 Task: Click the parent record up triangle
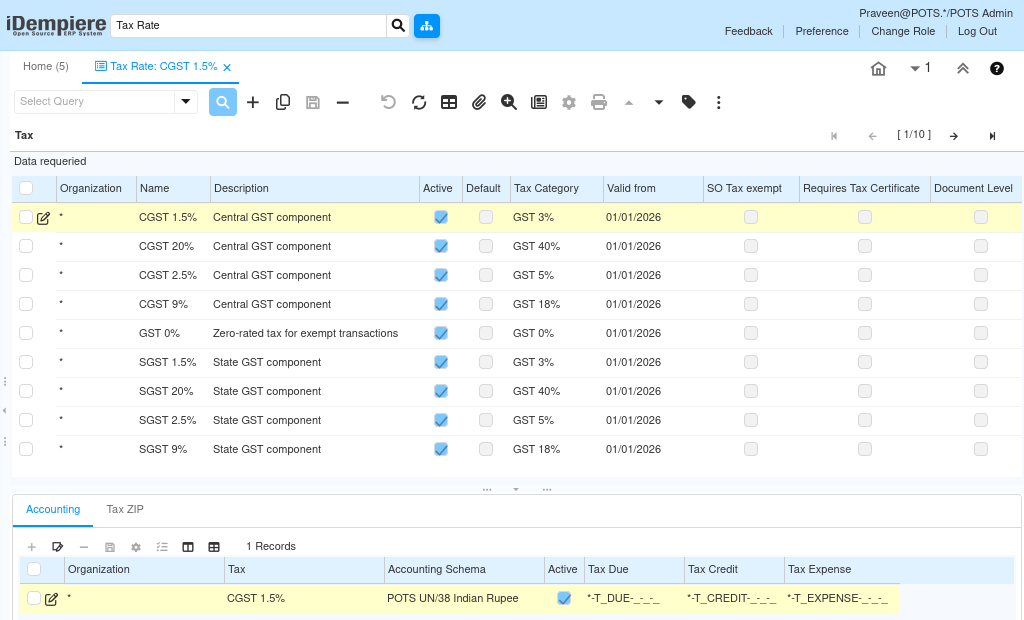pos(629,103)
